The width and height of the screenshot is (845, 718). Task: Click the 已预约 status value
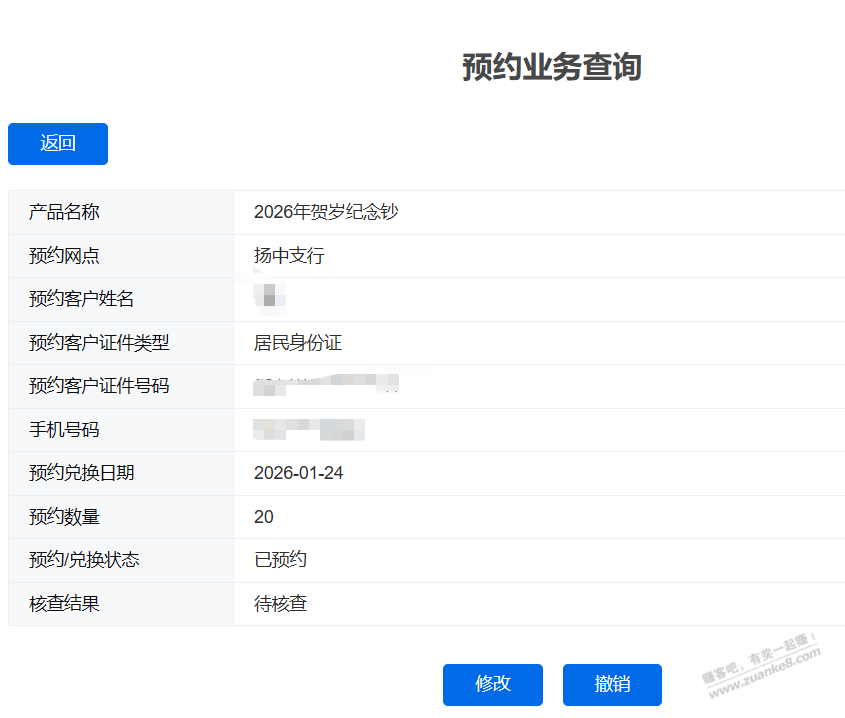(x=281, y=560)
